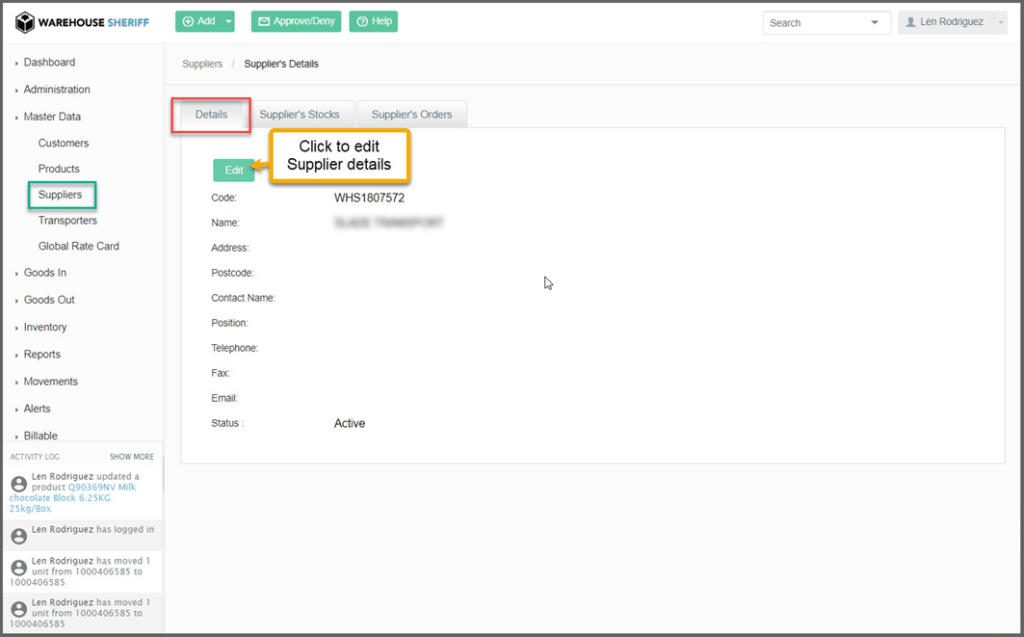1024x637 pixels.
Task: Click the Search input field
Action: pos(813,22)
